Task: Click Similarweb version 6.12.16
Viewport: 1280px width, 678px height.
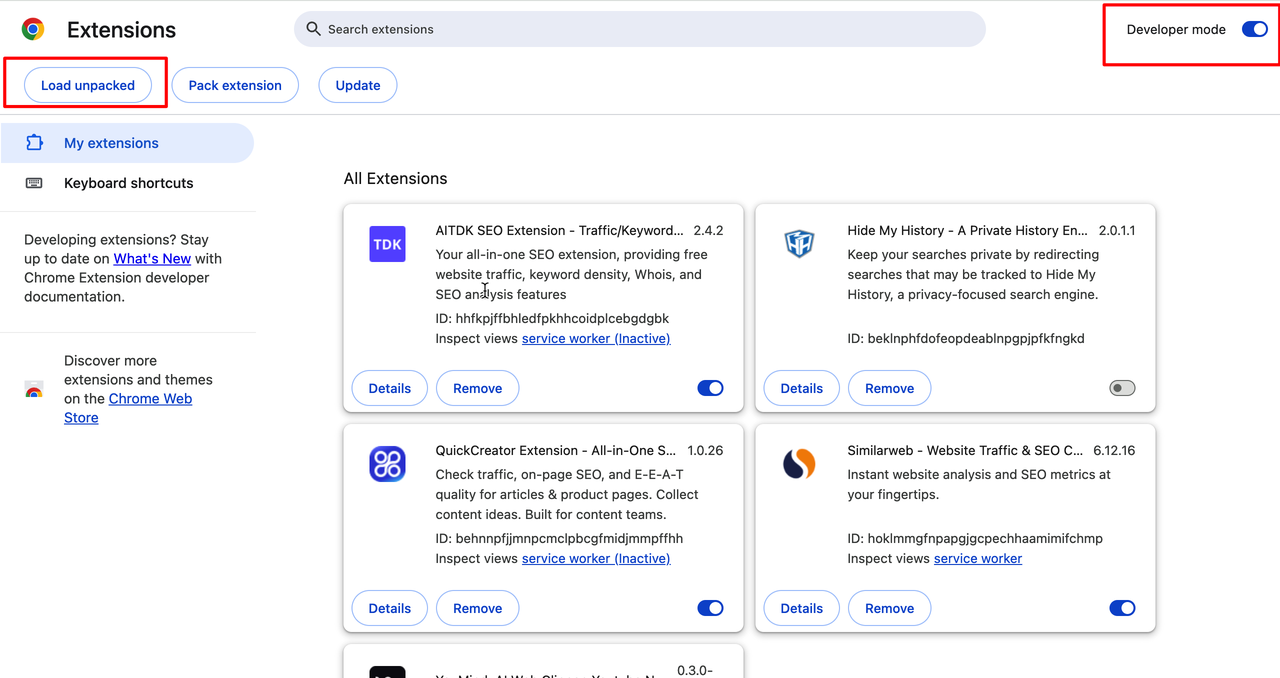Action: point(1114,450)
